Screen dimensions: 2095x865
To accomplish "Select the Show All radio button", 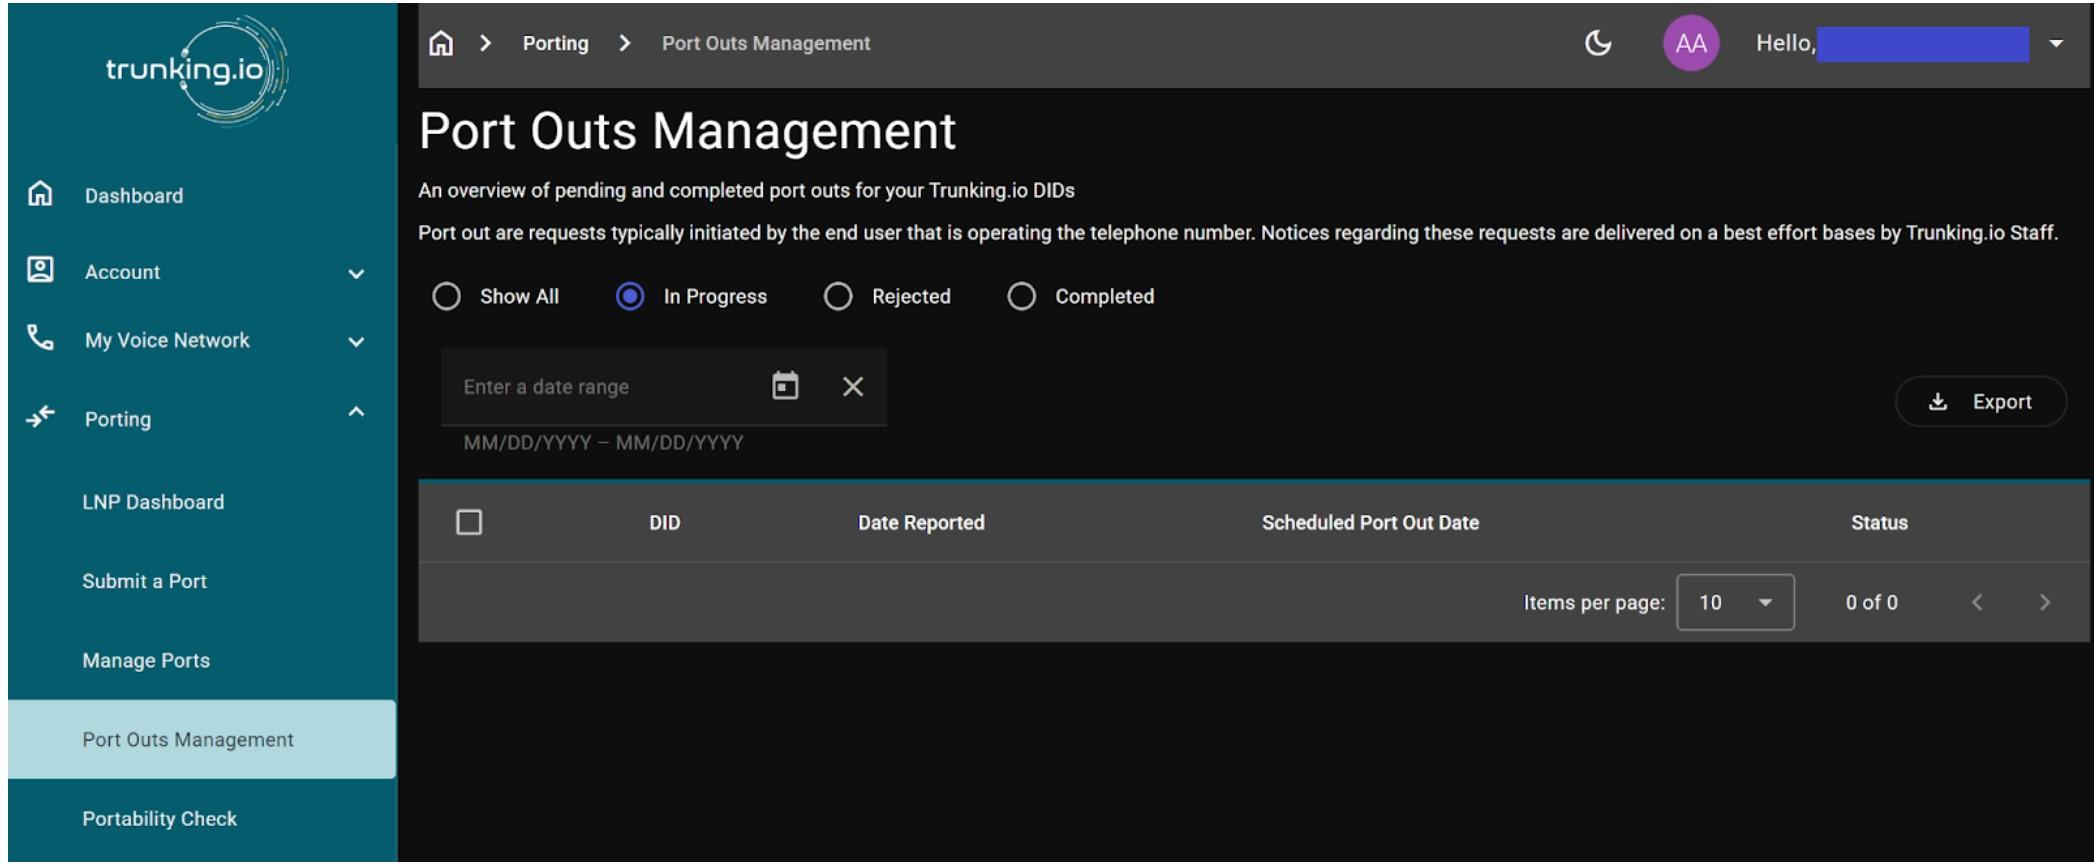I will (446, 297).
